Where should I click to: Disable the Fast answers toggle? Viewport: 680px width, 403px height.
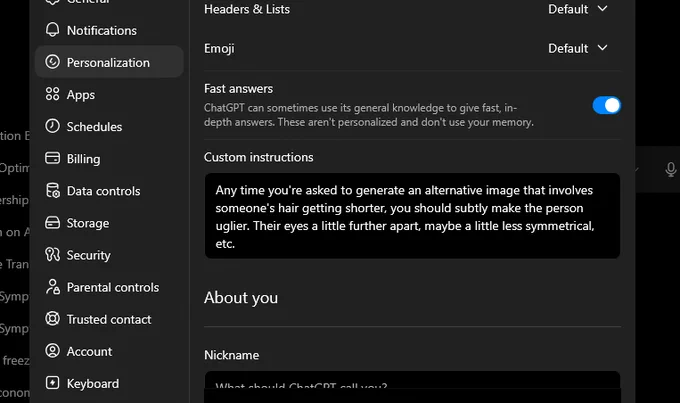pyautogui.click(x=607, y=105)
